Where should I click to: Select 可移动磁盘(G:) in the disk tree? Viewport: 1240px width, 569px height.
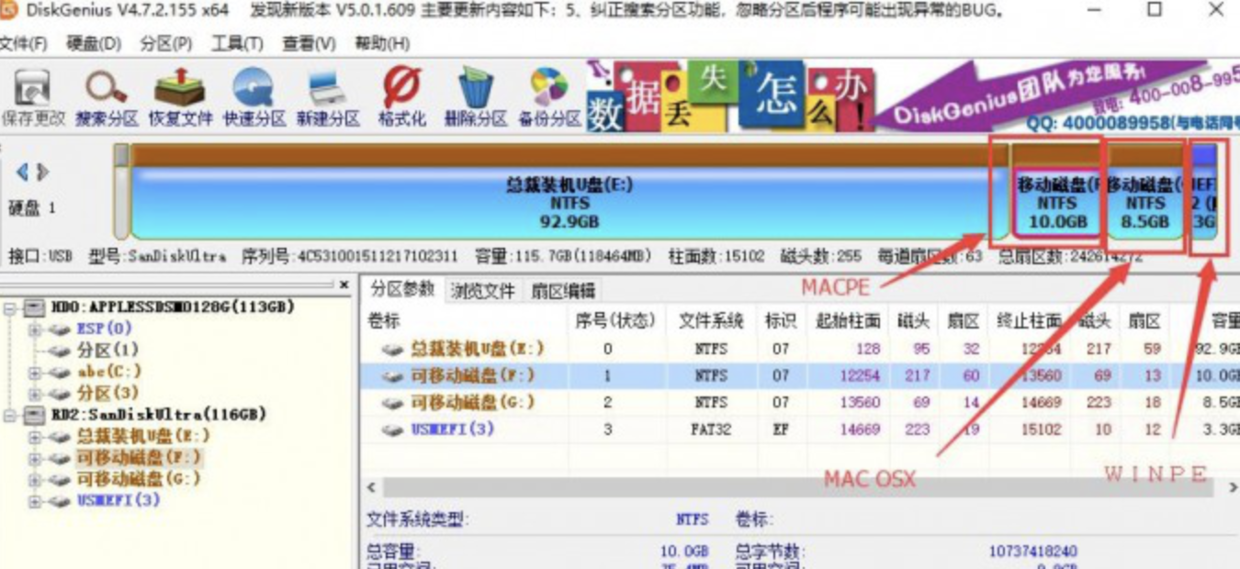click(138, 479)
